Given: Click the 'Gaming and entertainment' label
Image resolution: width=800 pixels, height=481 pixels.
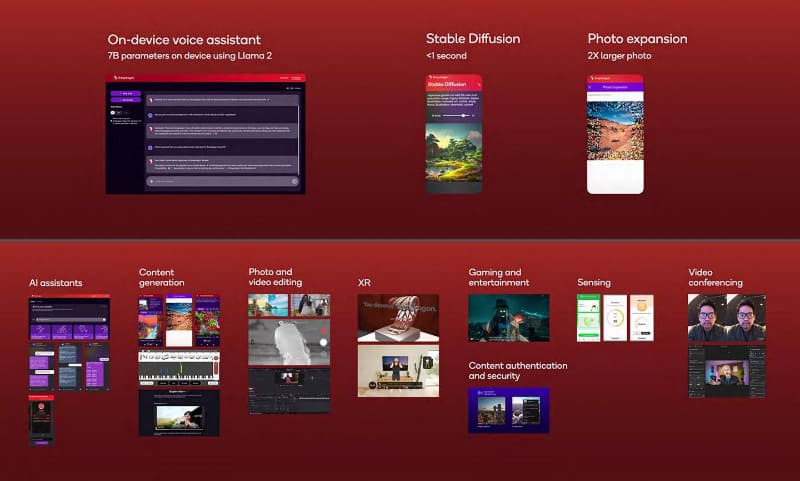Looking at the screenshot, I should (x=499, y=277).
